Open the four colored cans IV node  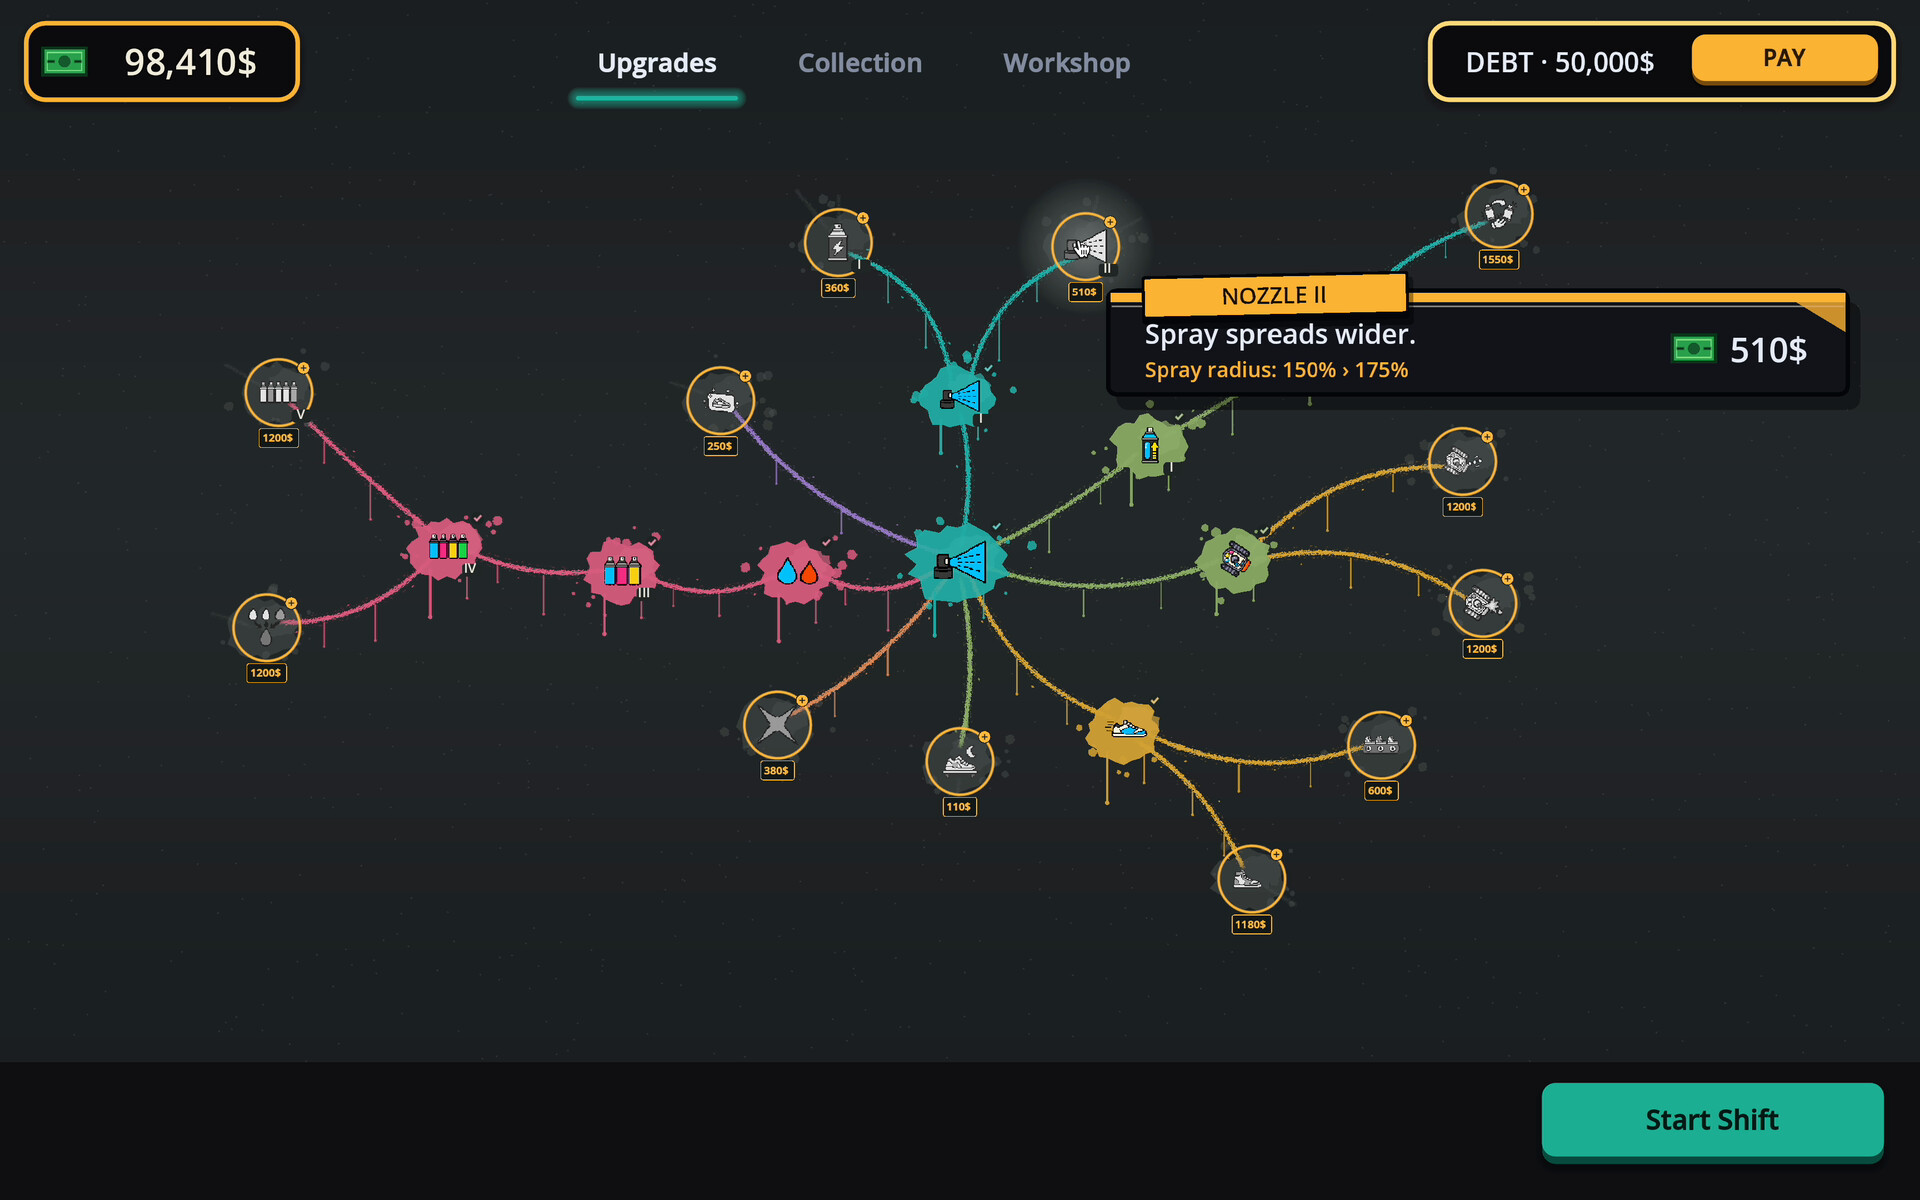pyautogui.click(x=446, y=548)
